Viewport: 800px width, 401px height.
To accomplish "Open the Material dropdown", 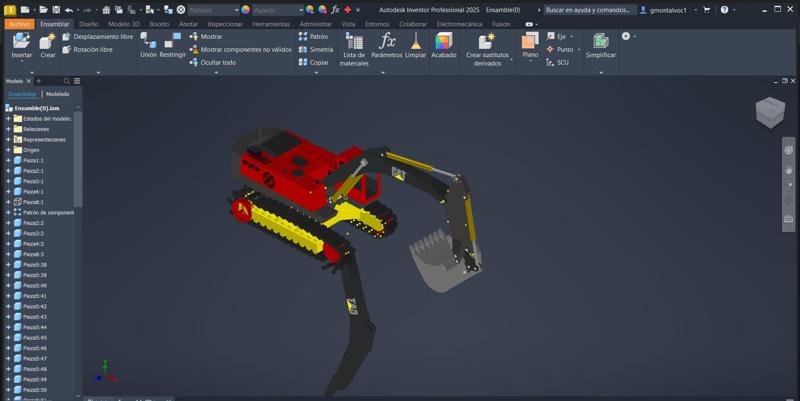I will 214,10.
